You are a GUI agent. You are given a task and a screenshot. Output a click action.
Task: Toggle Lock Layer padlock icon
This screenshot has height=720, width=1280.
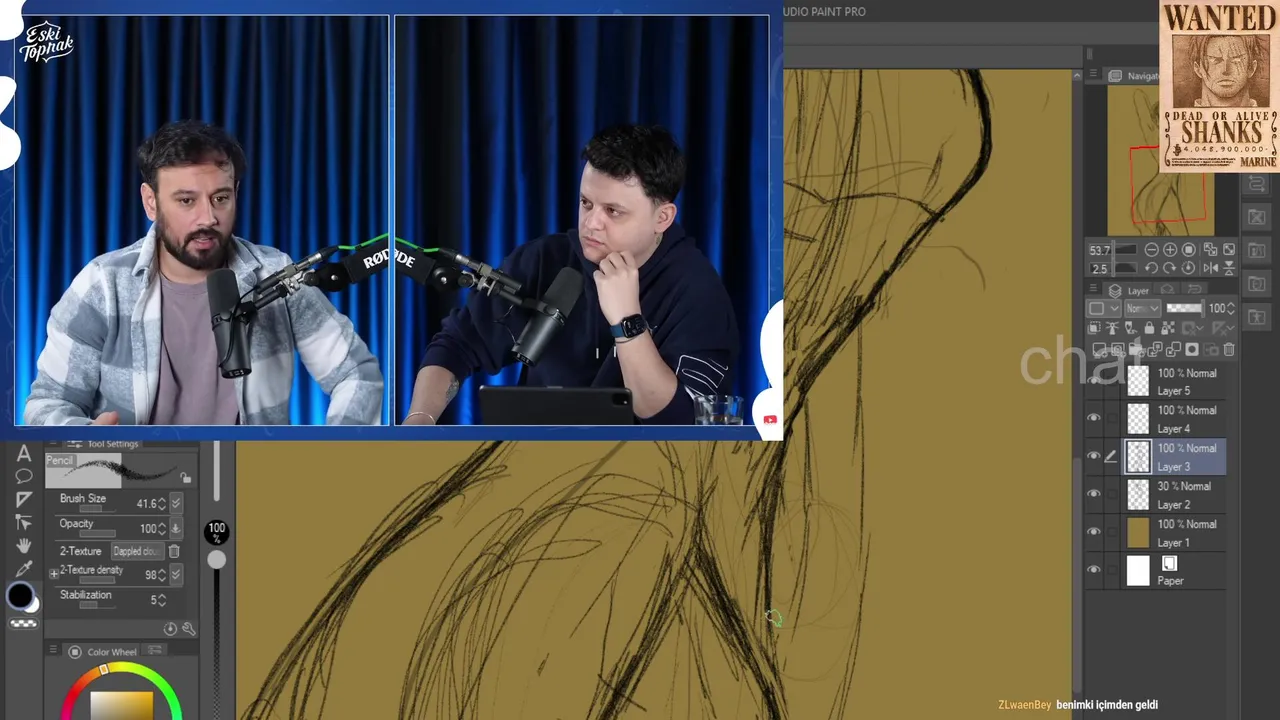coord(1148,328)
